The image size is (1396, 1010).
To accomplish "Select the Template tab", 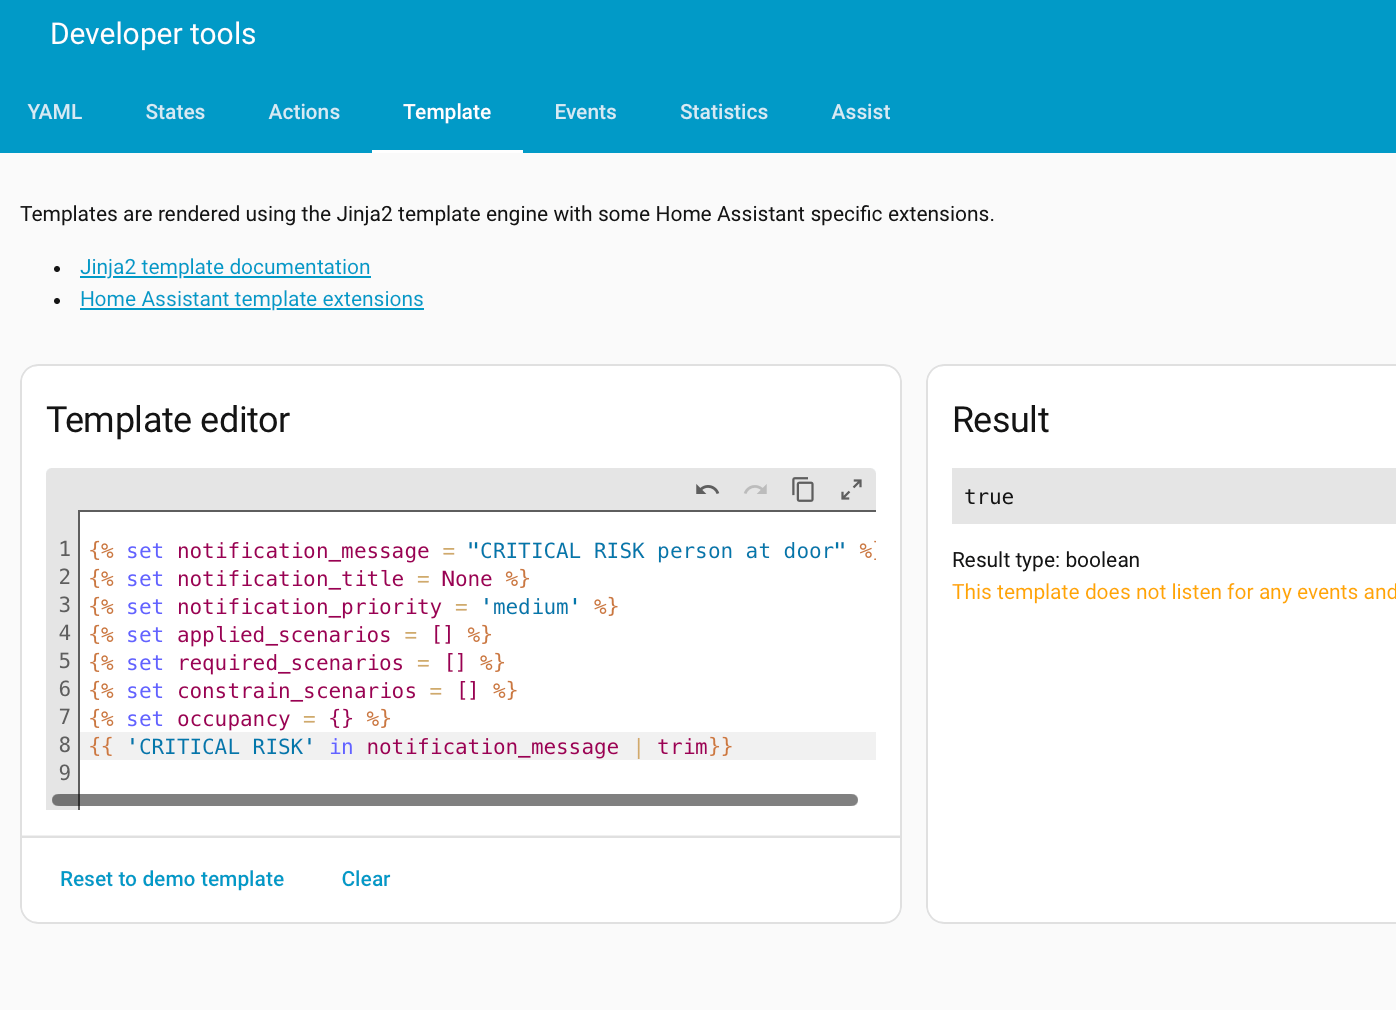I will (447, 112).
